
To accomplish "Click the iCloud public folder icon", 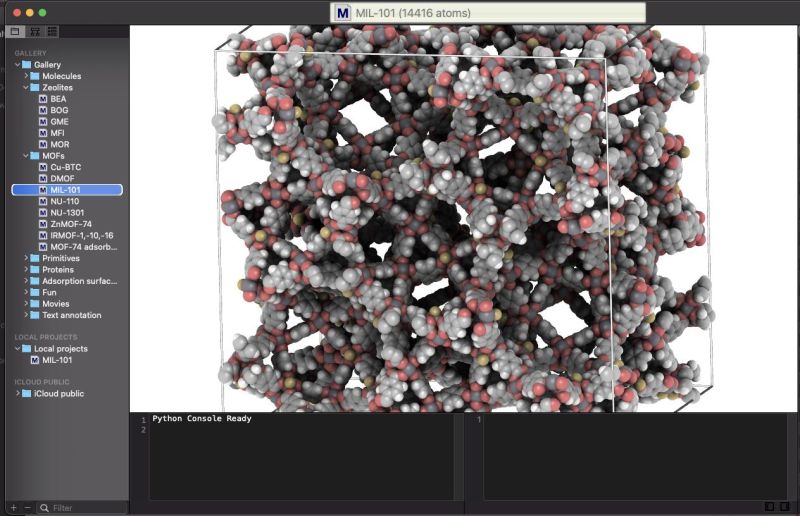I will coord(27,394).
